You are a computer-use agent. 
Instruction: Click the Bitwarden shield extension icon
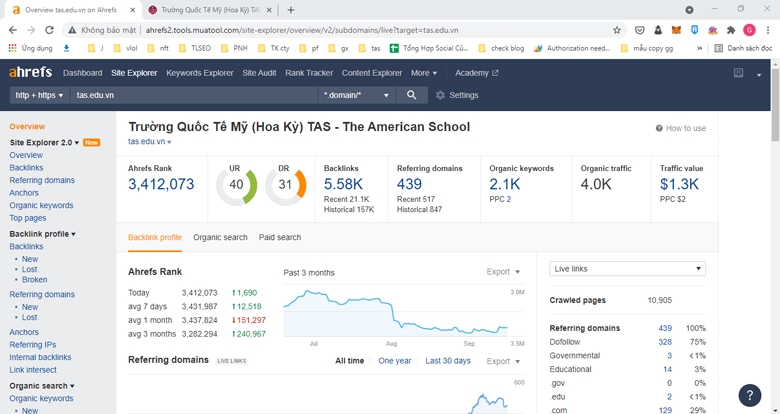coord(694,30)
